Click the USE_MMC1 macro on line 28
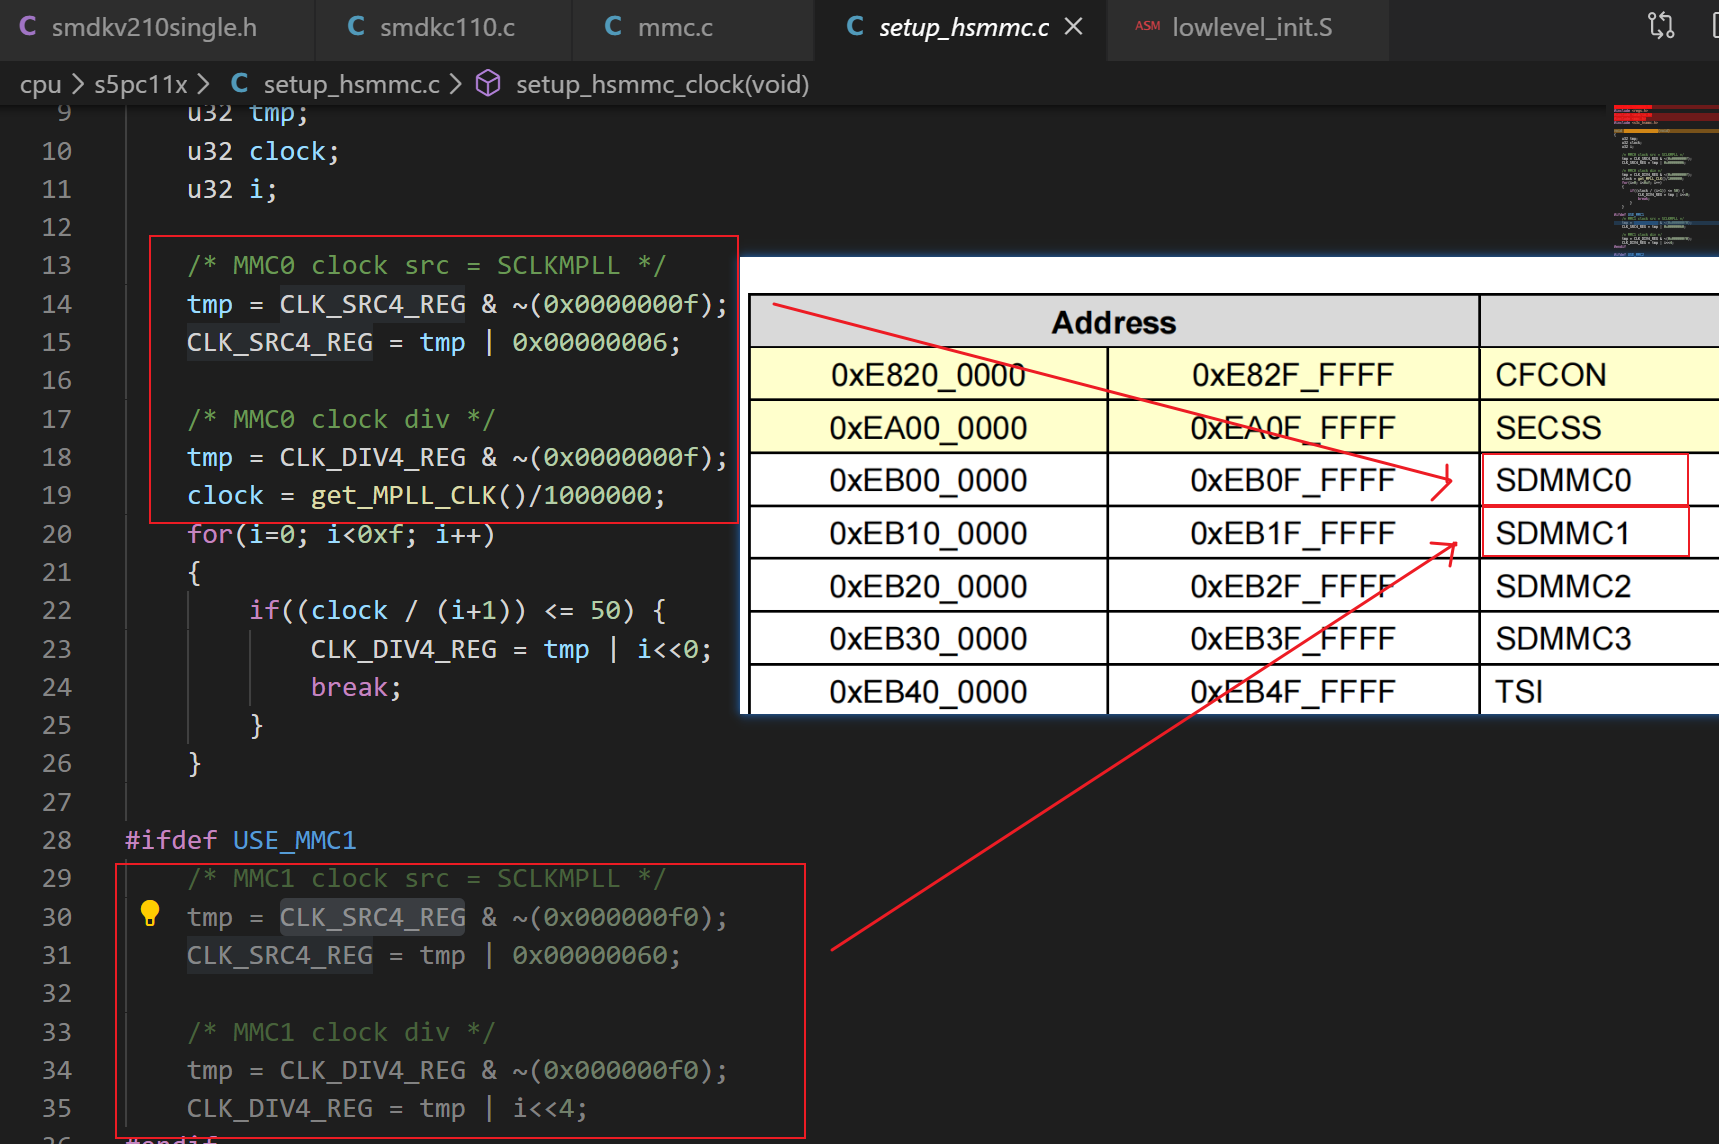1719x1144 pixels. pyautogui.click(x=294, y=840)
